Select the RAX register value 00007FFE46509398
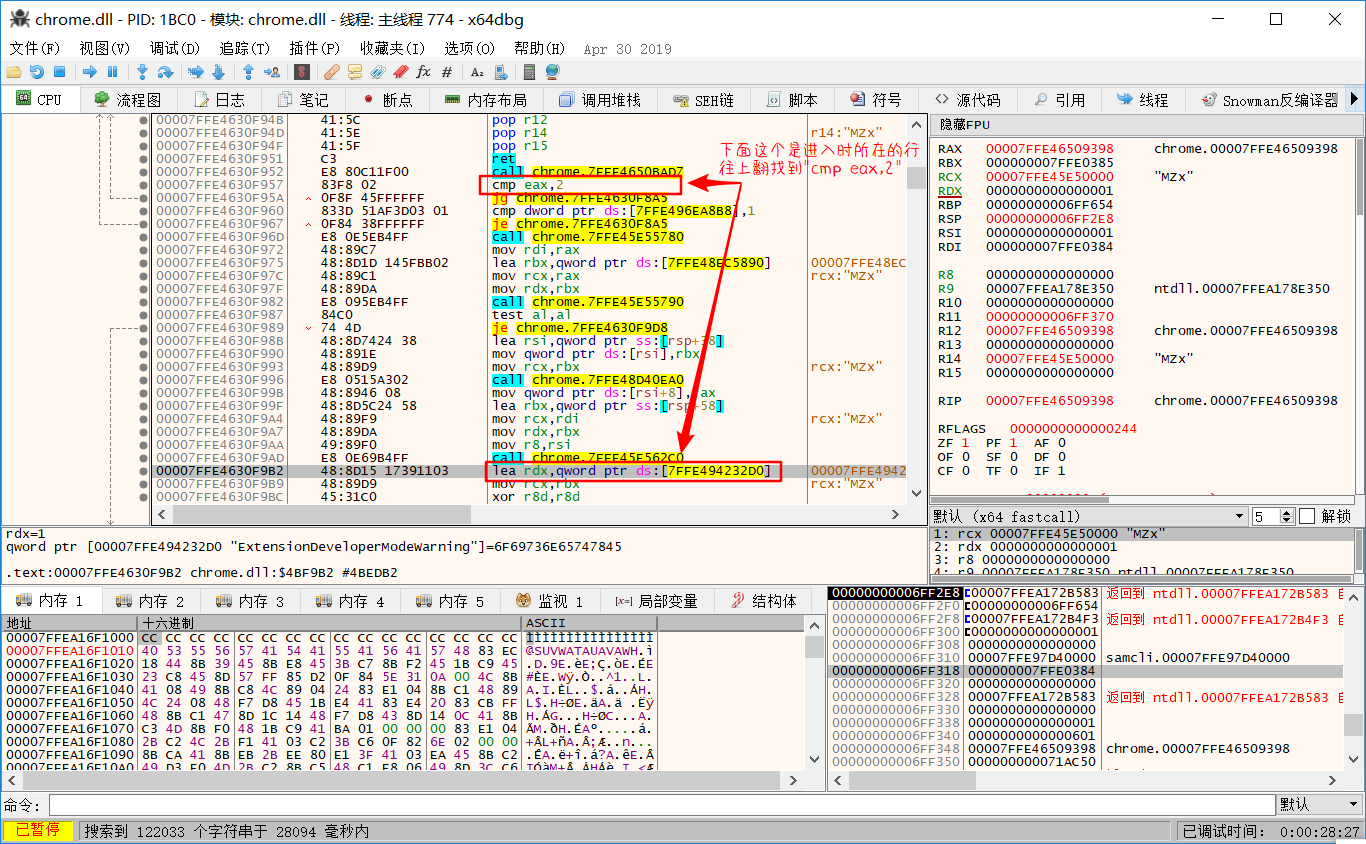 point(1049,149)
